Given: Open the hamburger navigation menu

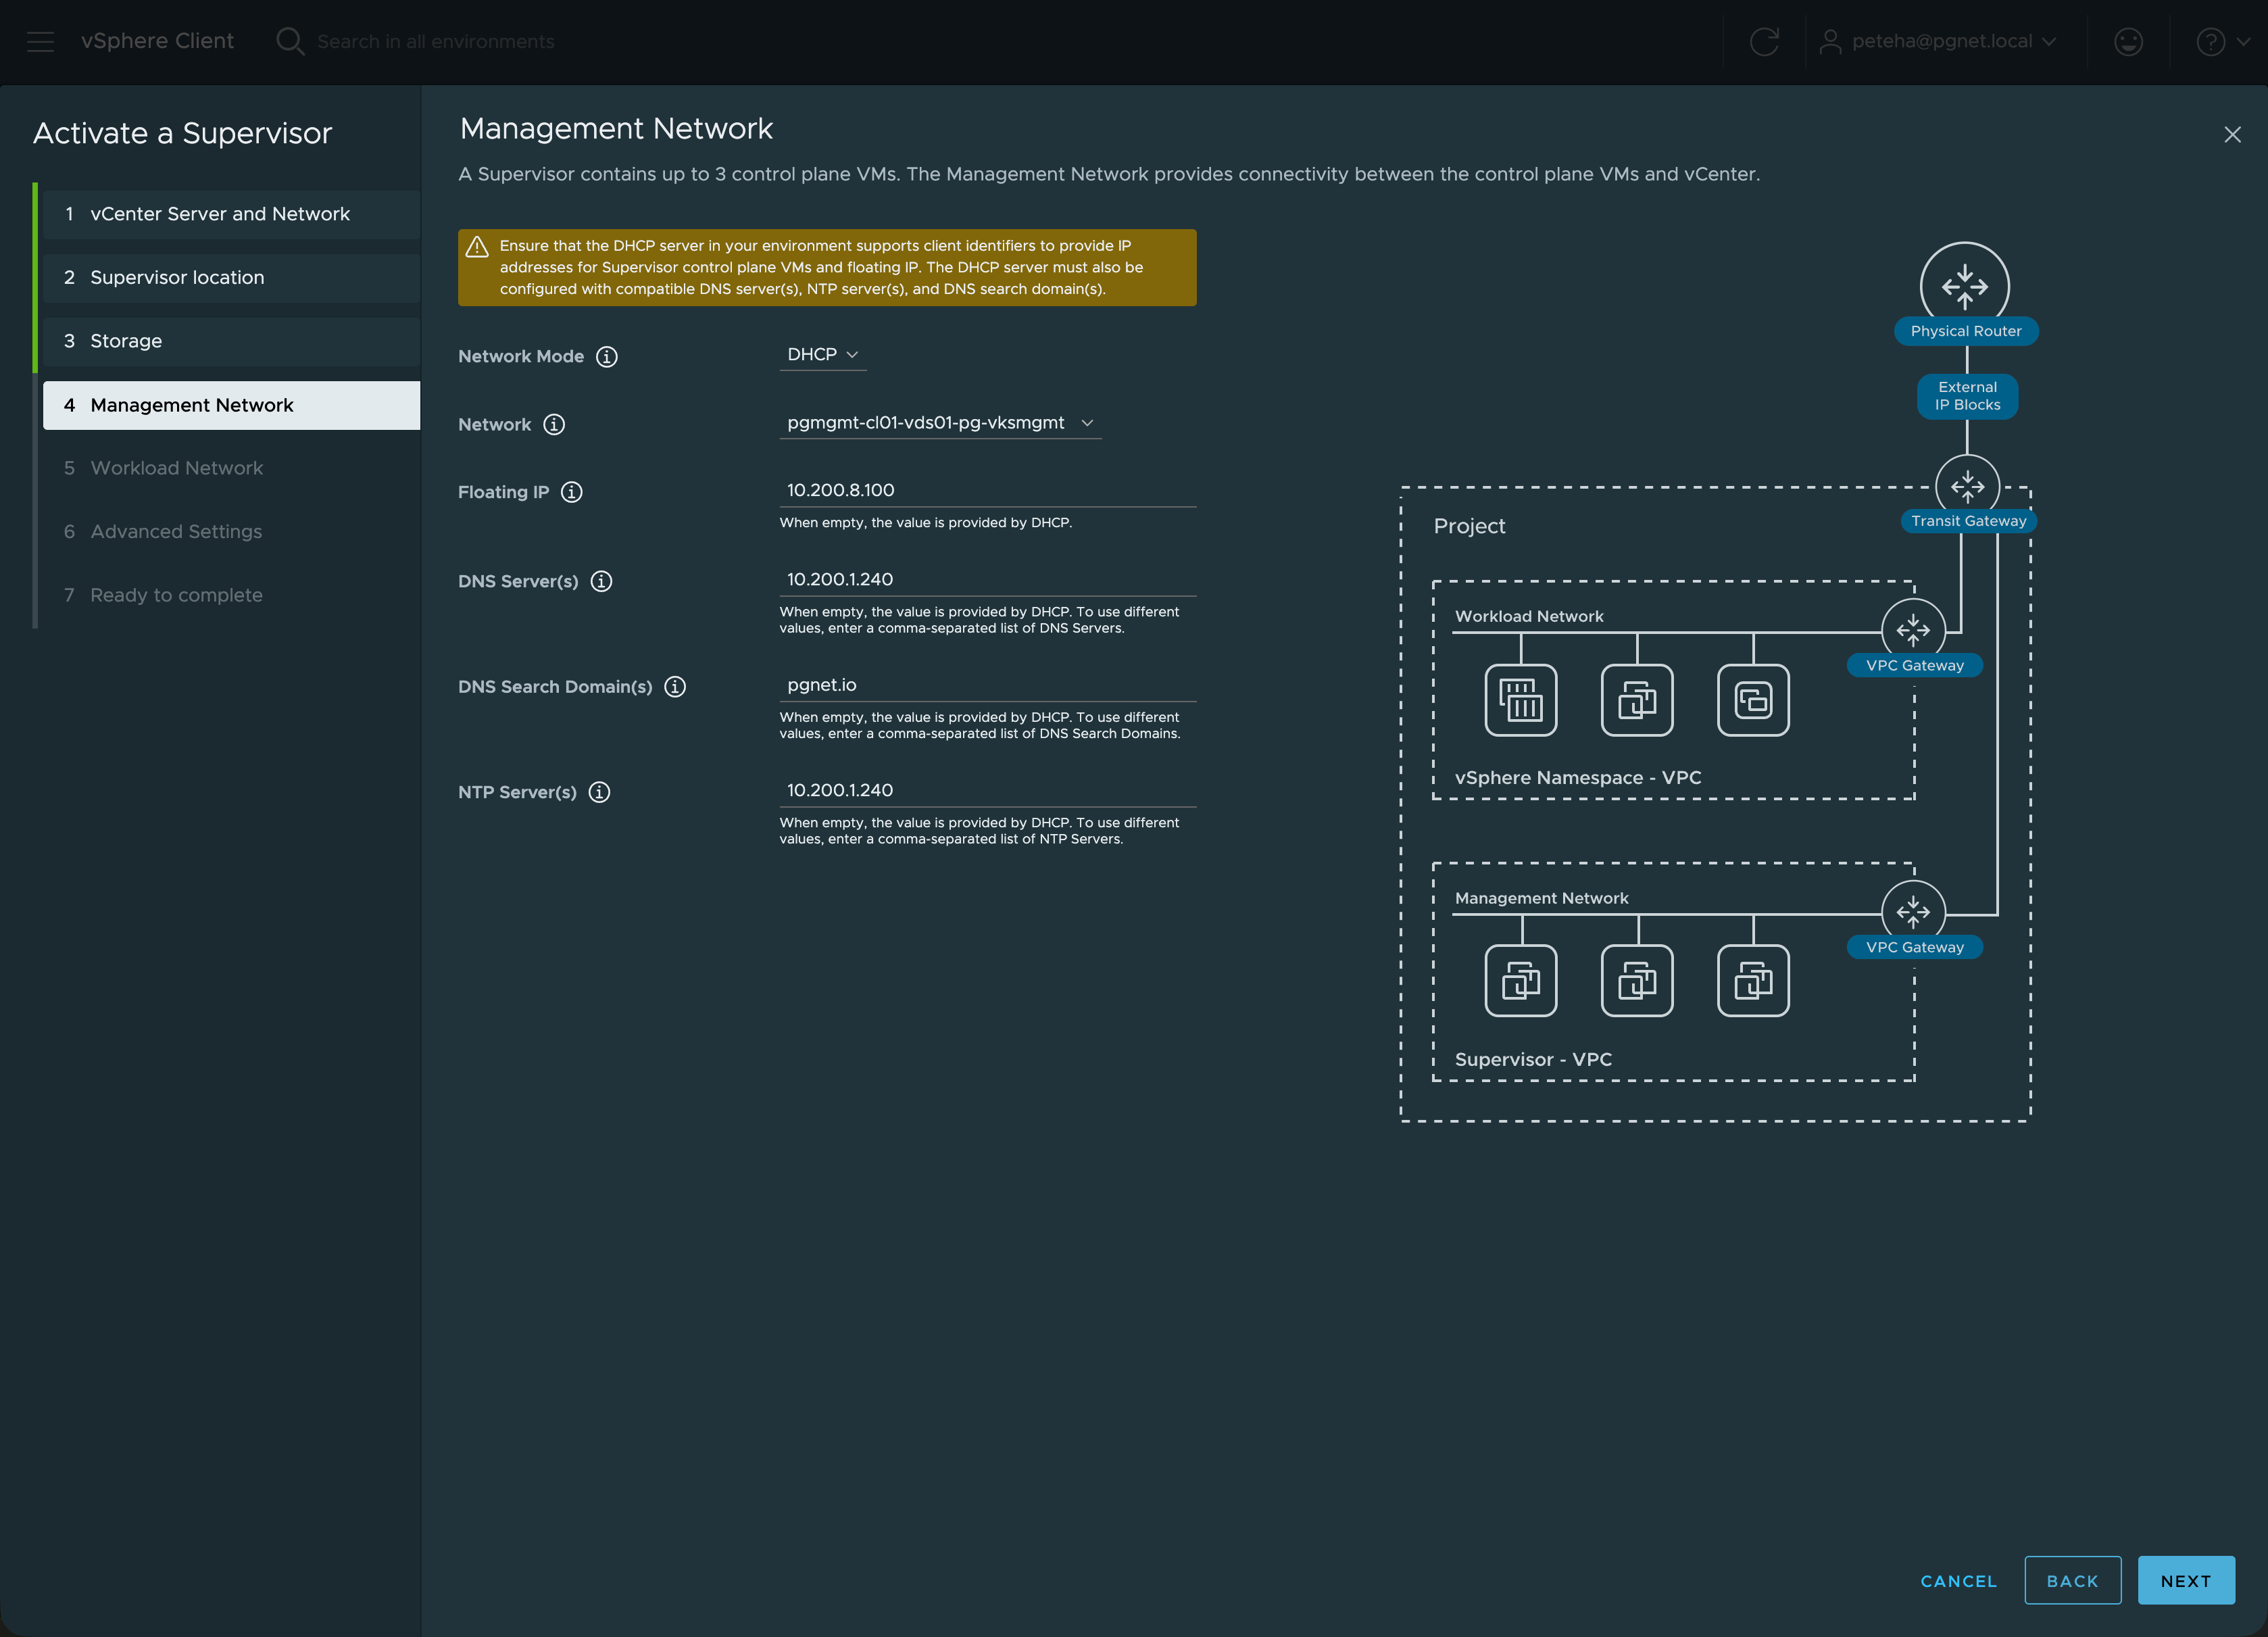Looking at the screenshot, I should pos(40,41).
